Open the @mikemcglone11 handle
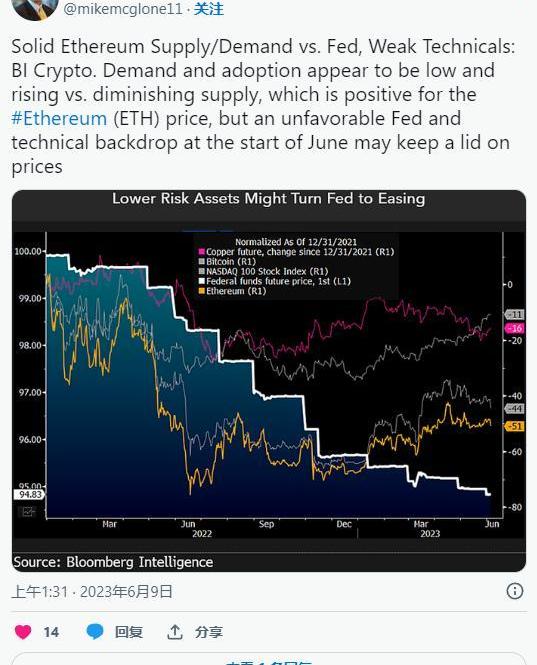This screenshot has width=537, height=665. click(x=123, y=9)
